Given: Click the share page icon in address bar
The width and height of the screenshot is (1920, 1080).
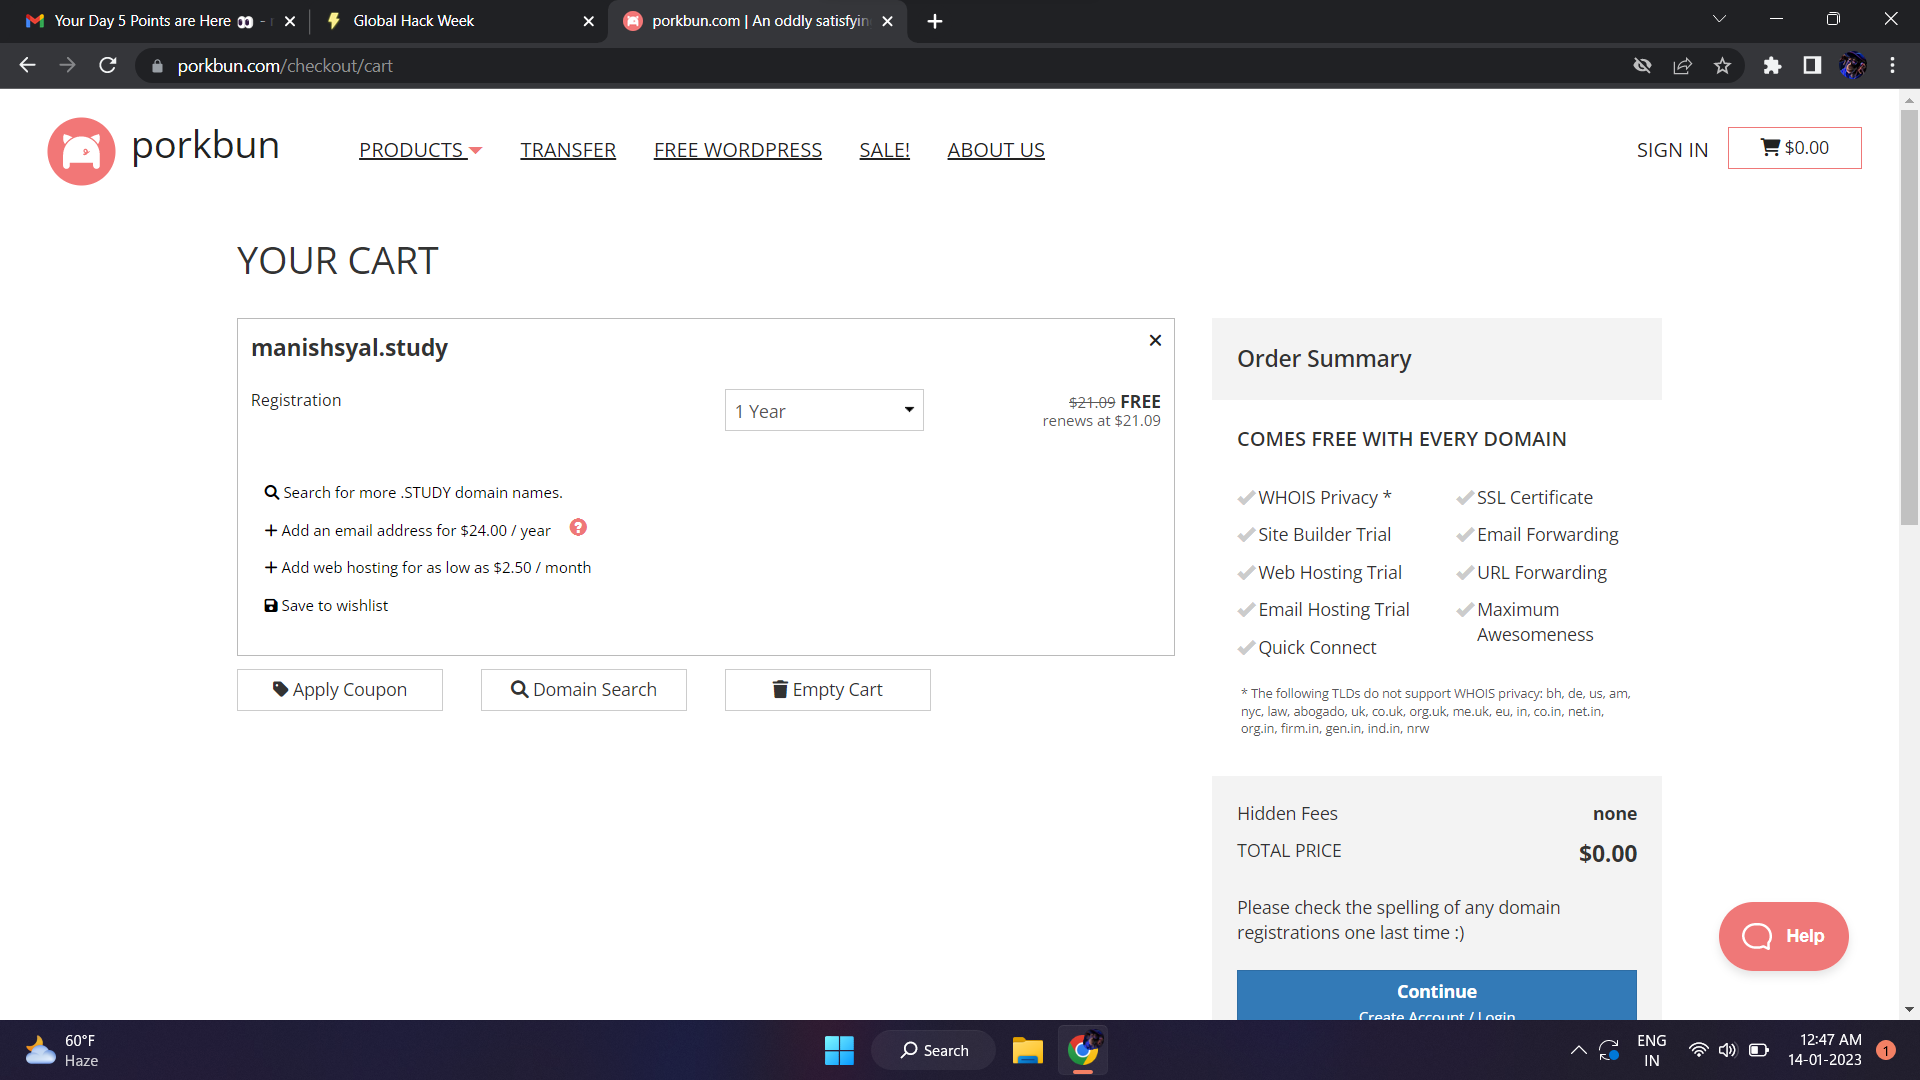Looking at the screenshot, I should point(1682,66).
